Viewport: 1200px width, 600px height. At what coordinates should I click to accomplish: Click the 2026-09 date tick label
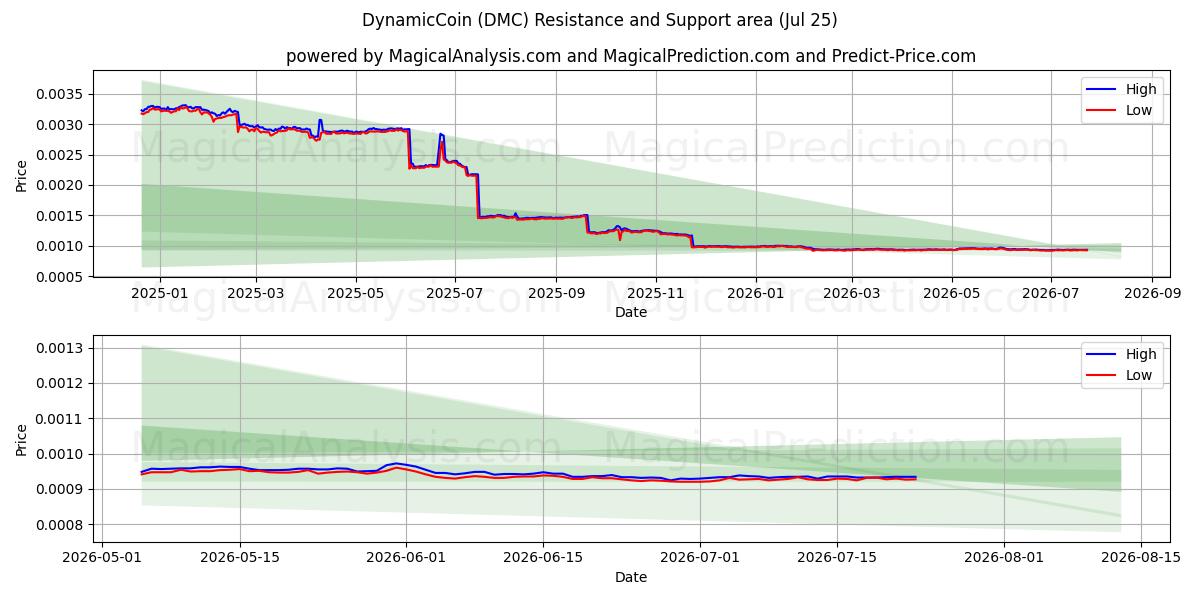point(1153,293)
